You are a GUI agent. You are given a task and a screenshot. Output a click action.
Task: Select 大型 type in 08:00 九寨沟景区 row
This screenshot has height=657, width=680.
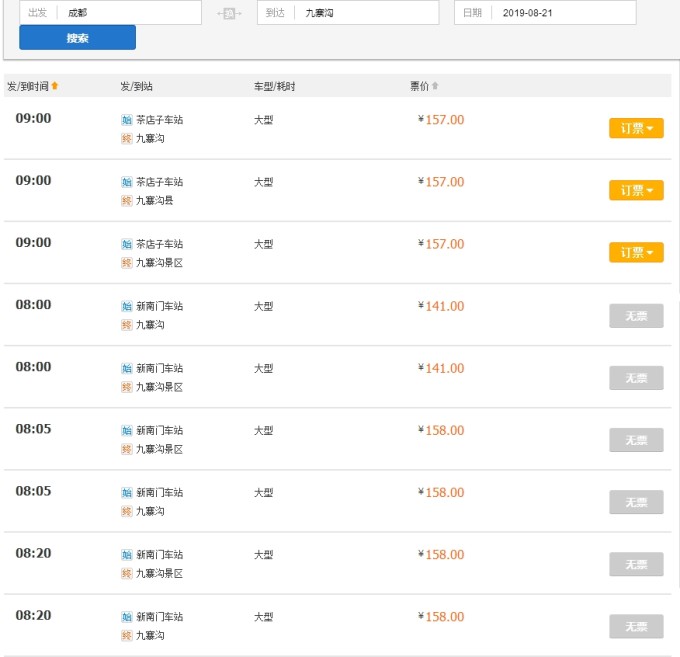point(264,368)
